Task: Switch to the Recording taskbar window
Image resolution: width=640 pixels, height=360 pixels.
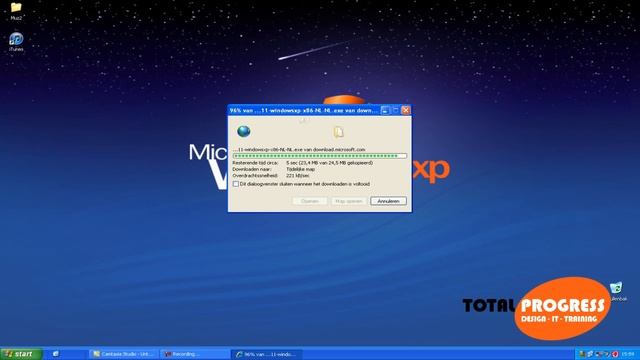Action: [x=194, y=354]
